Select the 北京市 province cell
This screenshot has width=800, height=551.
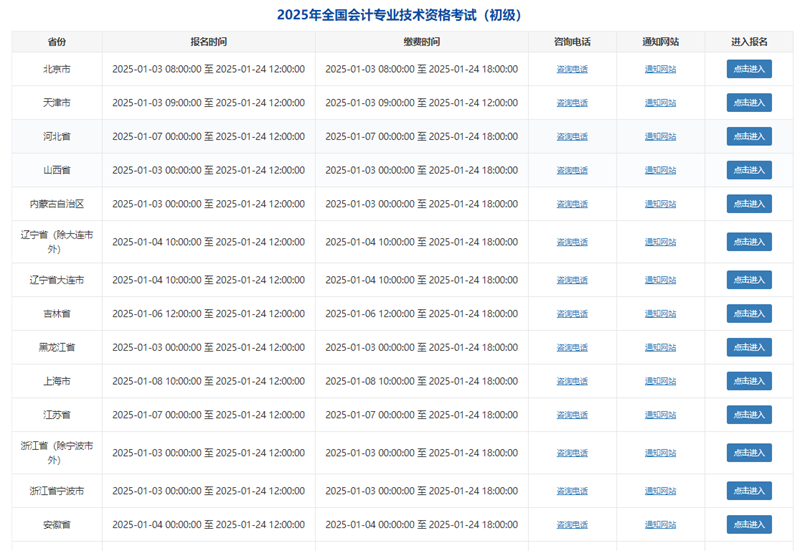pyautogui.click(x=57, y=69)
